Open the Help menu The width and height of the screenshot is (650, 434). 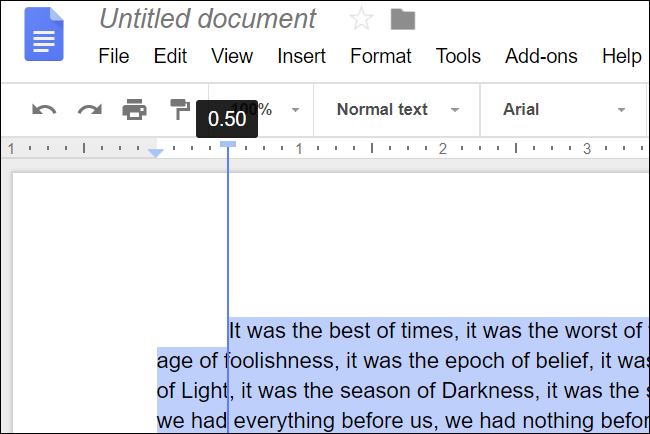coord(622,56)
